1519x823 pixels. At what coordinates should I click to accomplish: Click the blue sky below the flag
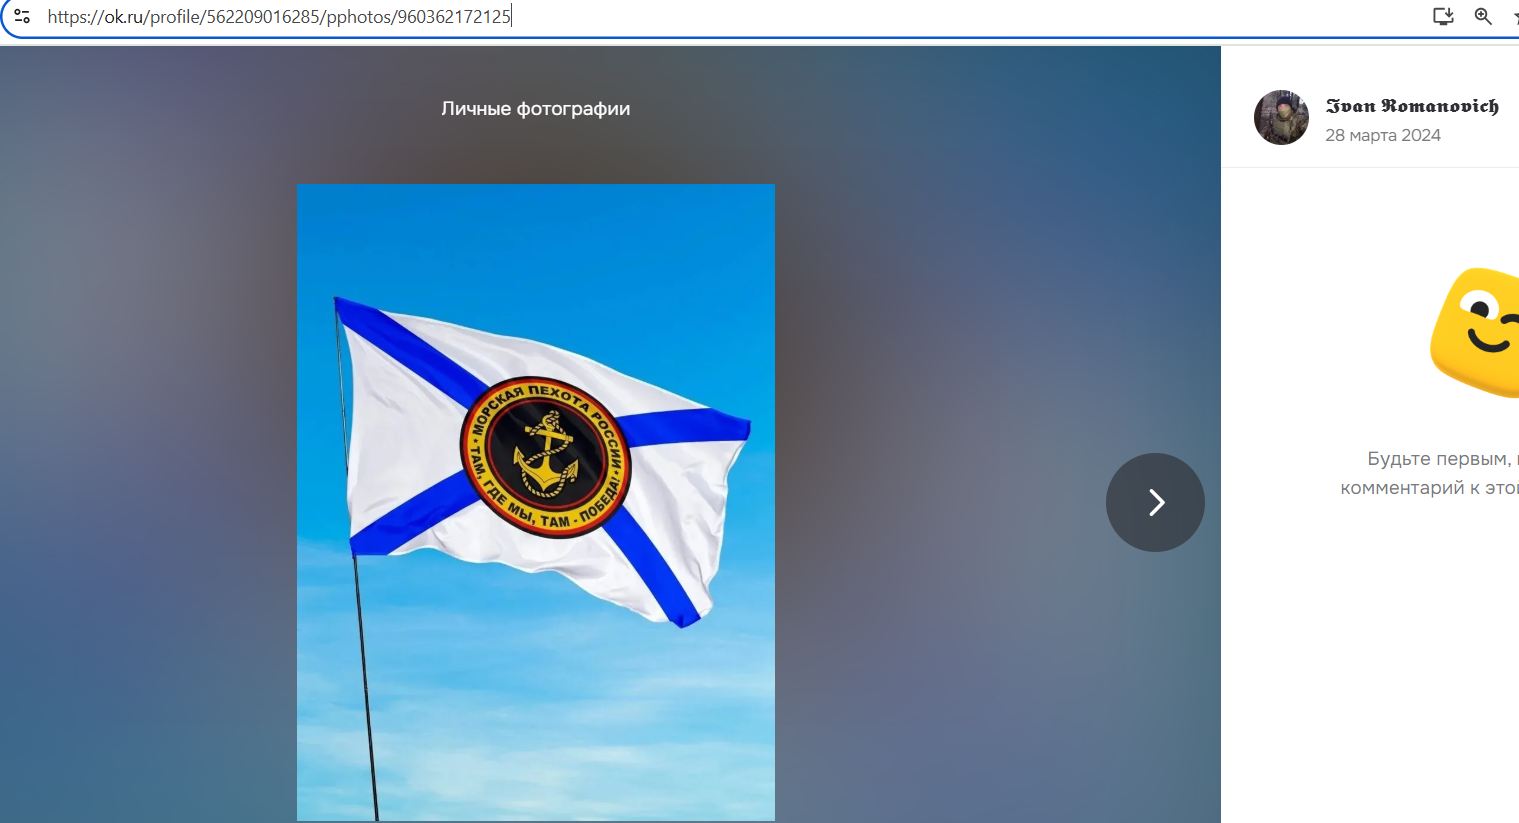point(560,720)
